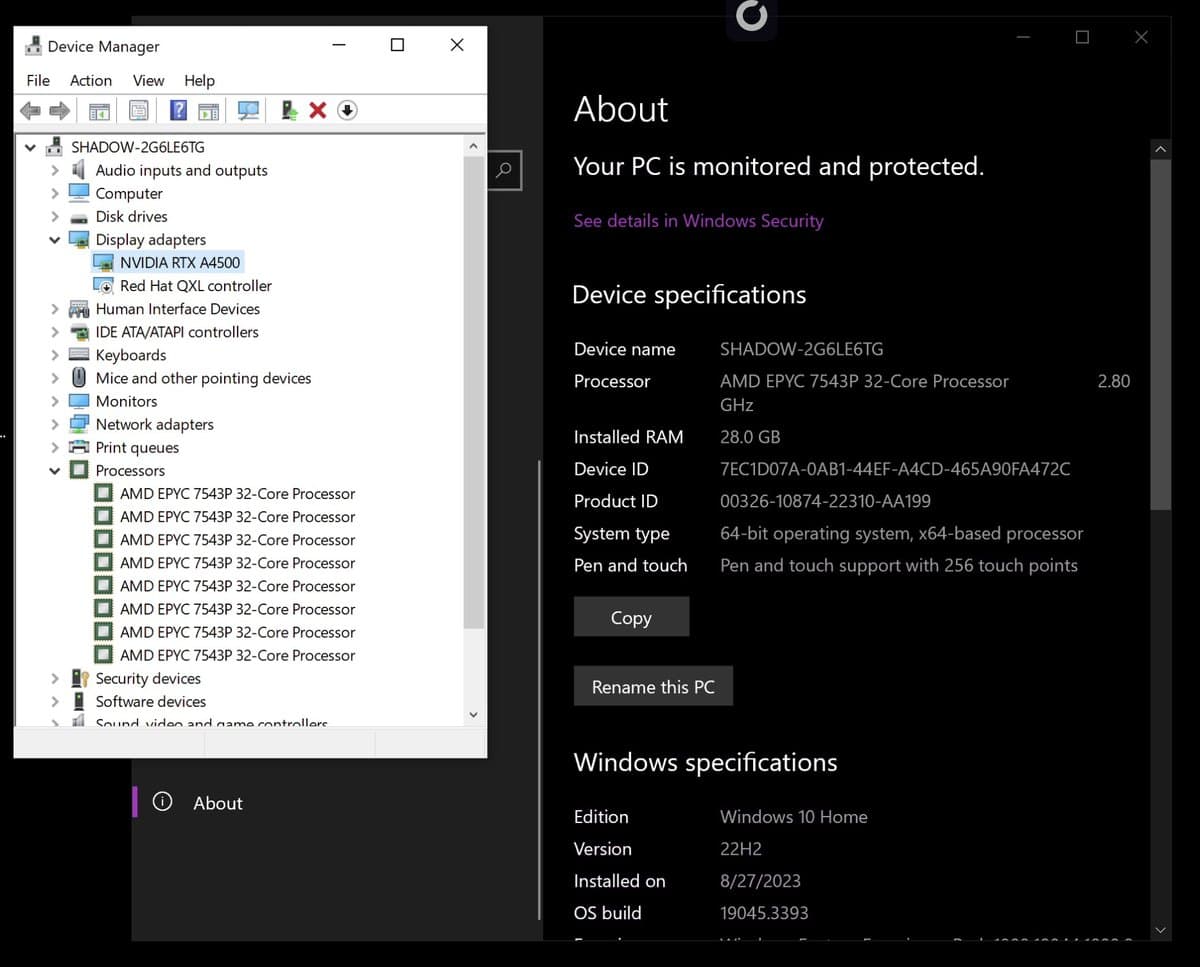
Task: Click the IDE ATA/ATAPI controllers icon
Action: [x=79, y=332]
